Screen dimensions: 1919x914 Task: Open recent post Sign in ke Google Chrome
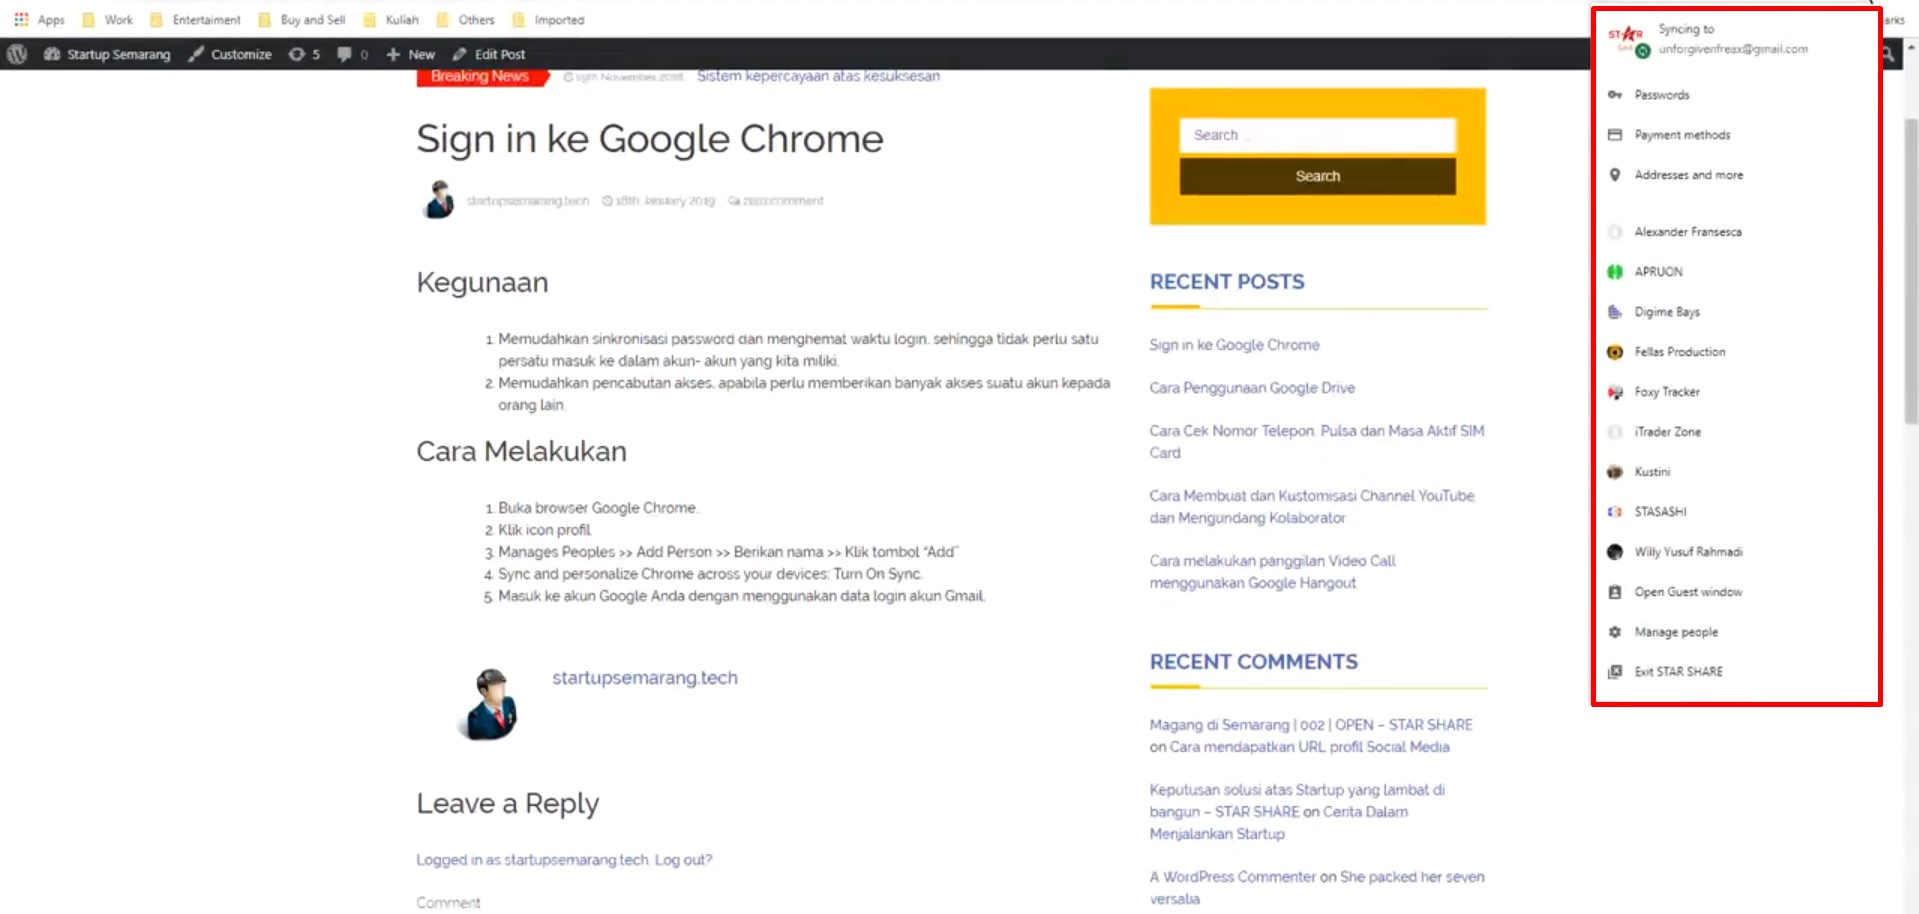1234,345
